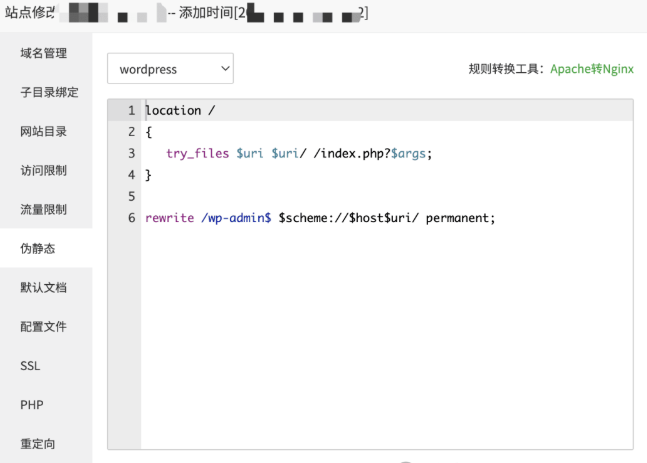
Task: Open the PHP settings tab
Action: point(31,405)
